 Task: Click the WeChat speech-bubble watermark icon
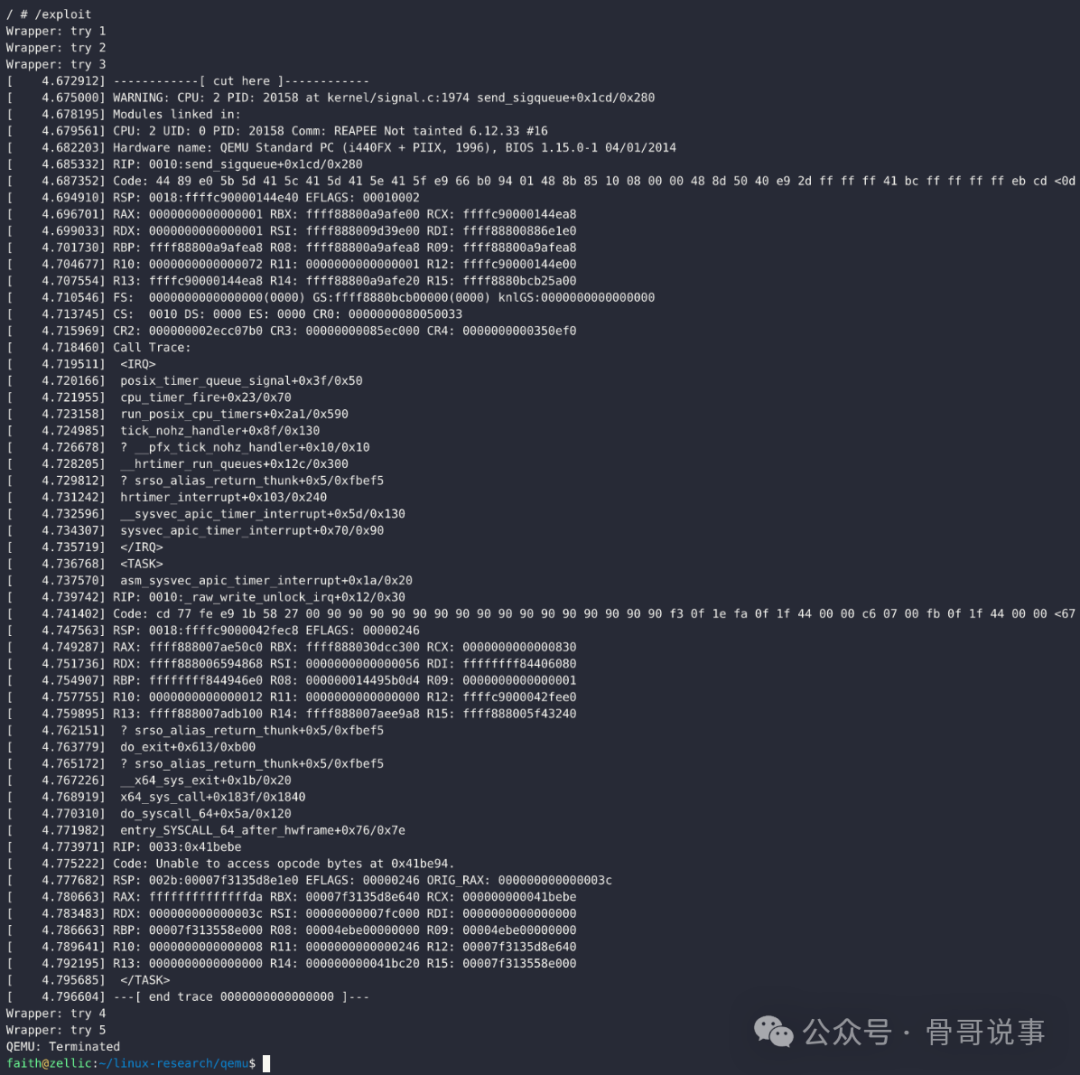(772, 1032)
